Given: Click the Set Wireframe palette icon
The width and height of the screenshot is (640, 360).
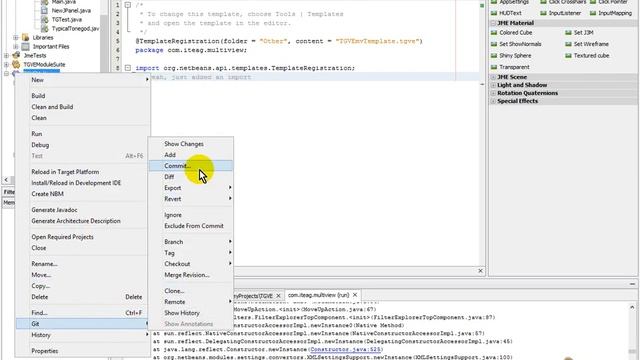Looking at the screenshot, I should click(x=568, y=44).
